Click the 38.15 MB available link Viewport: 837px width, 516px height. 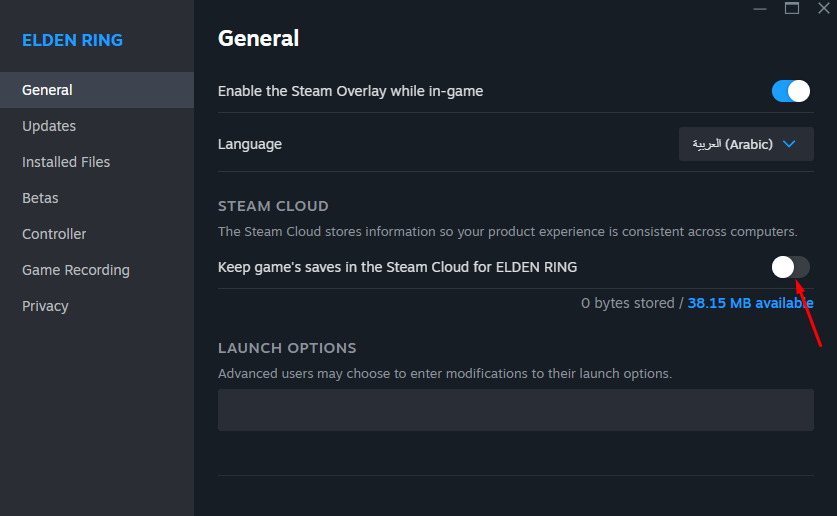pyautogui.click(x=750, y=303)
